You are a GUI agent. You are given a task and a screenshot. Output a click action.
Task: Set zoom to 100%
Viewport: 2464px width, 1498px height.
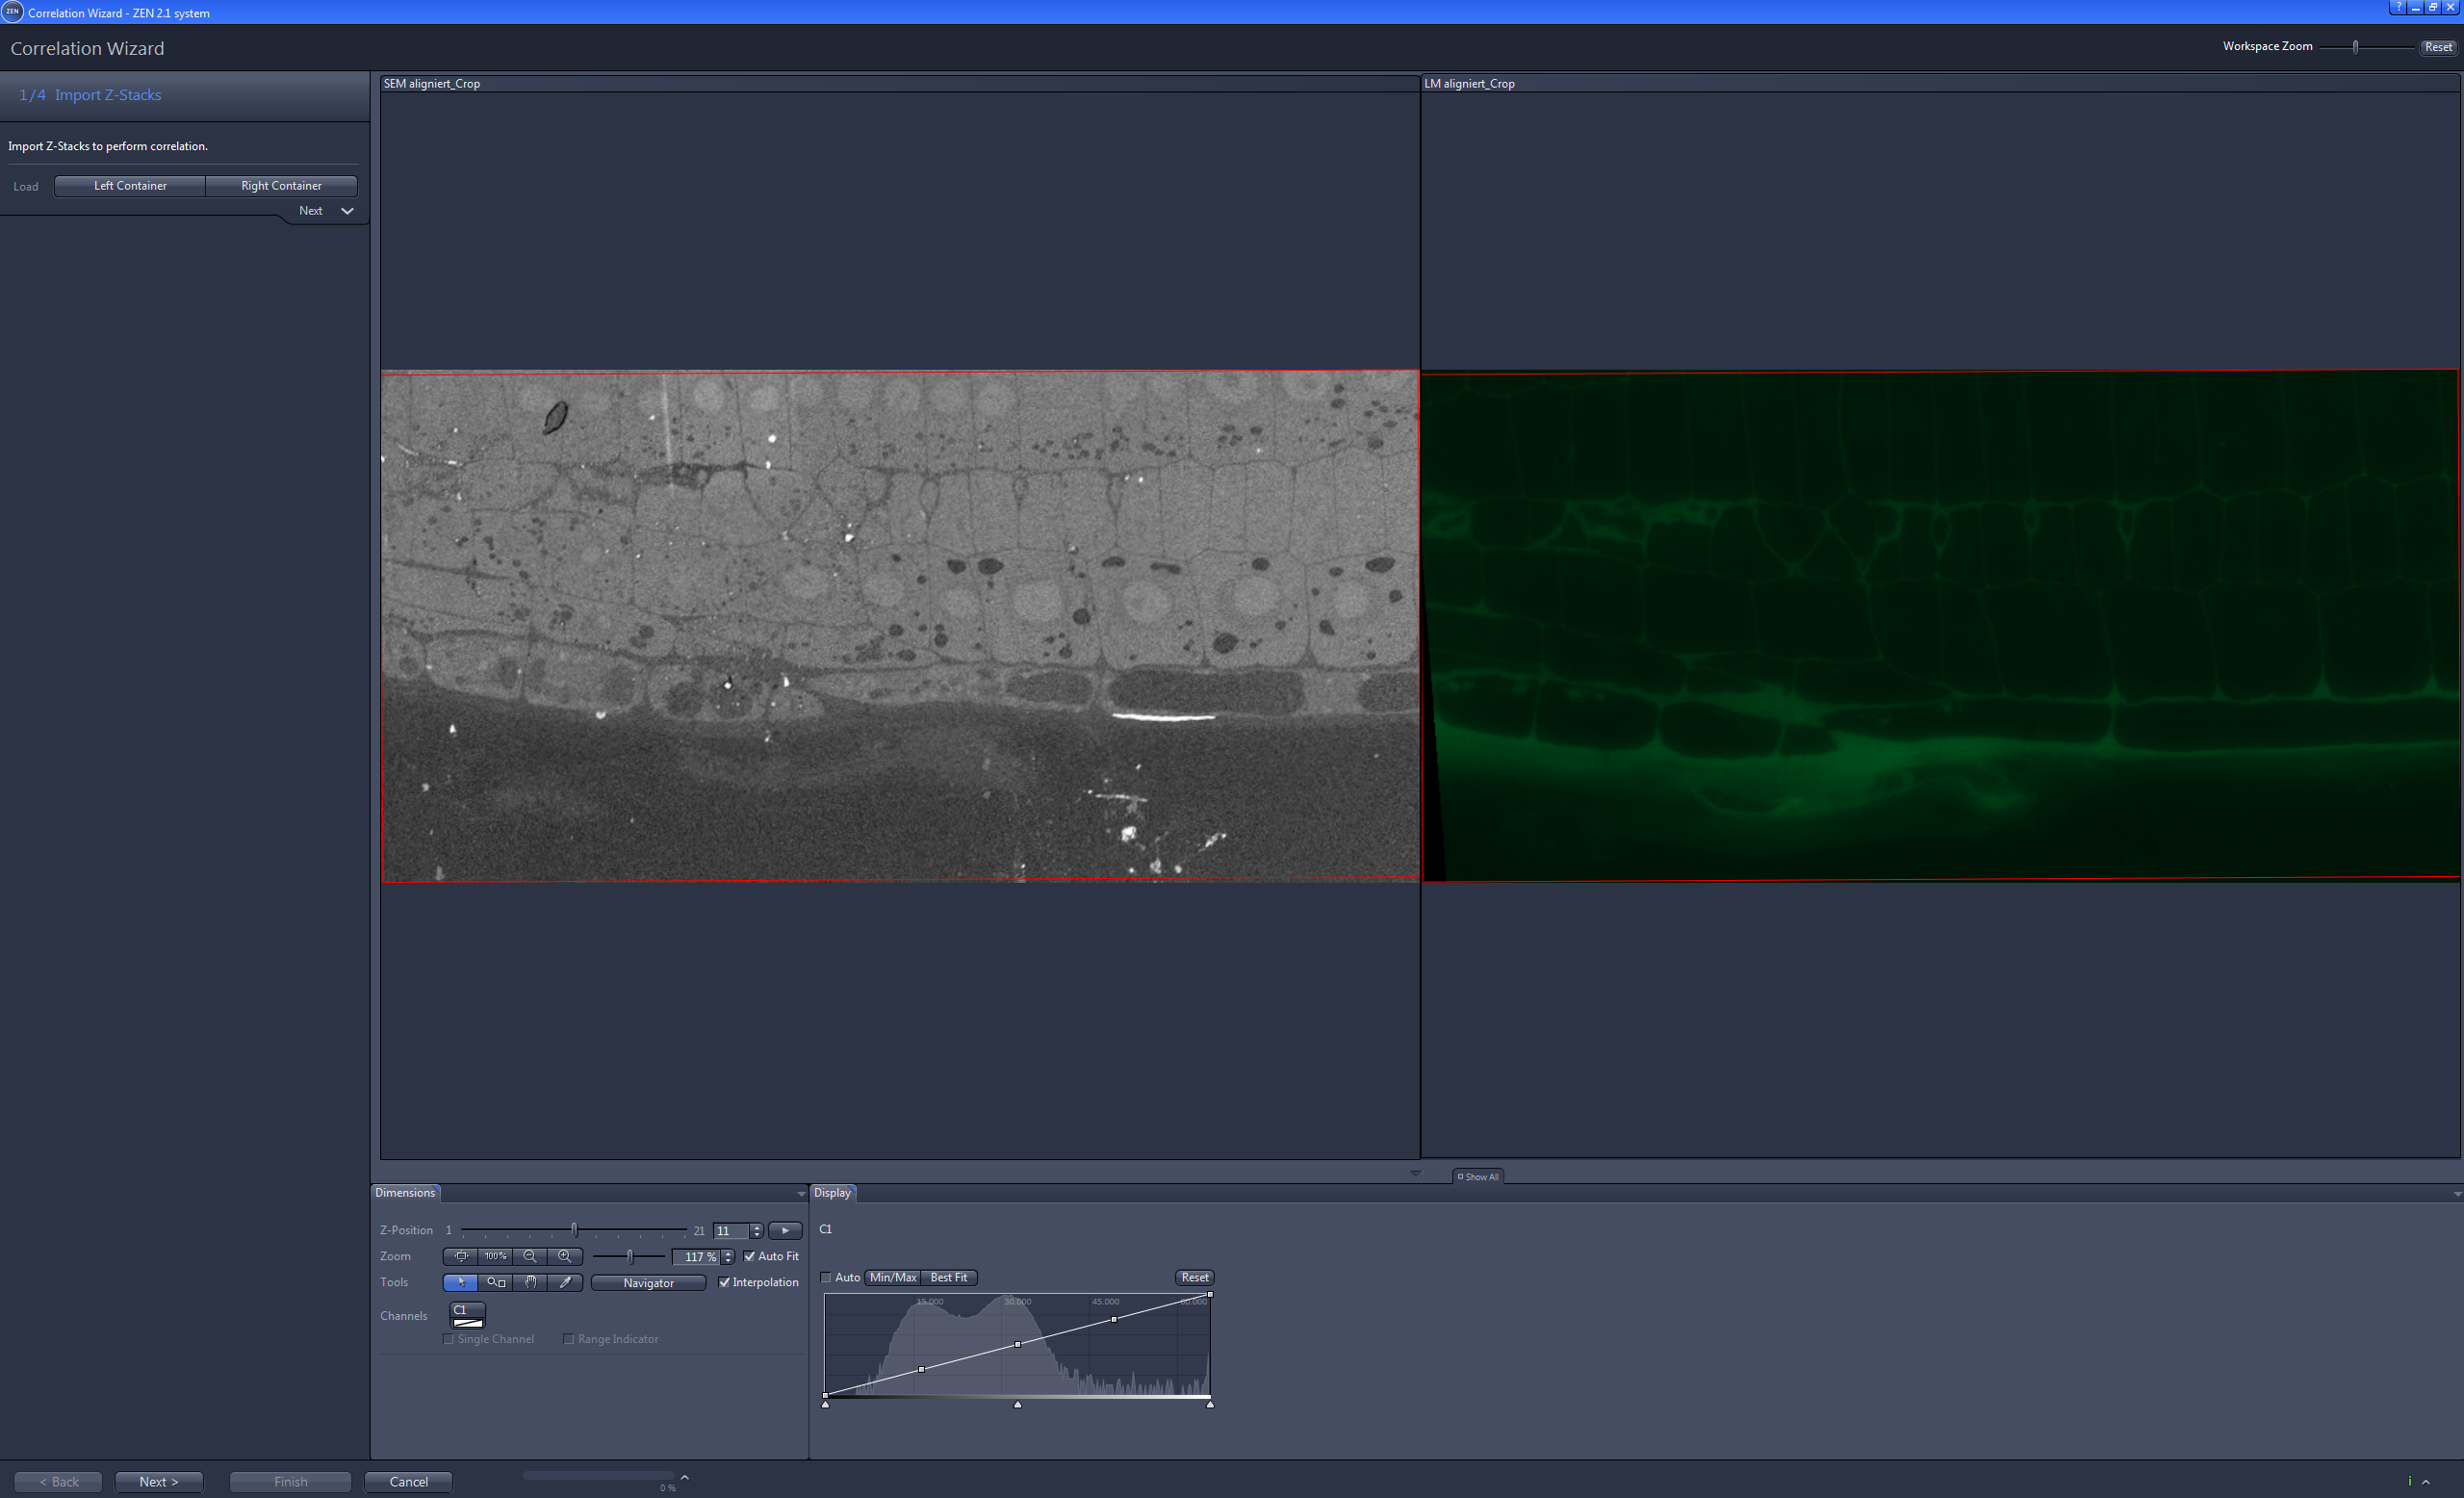pos(496,1257)
